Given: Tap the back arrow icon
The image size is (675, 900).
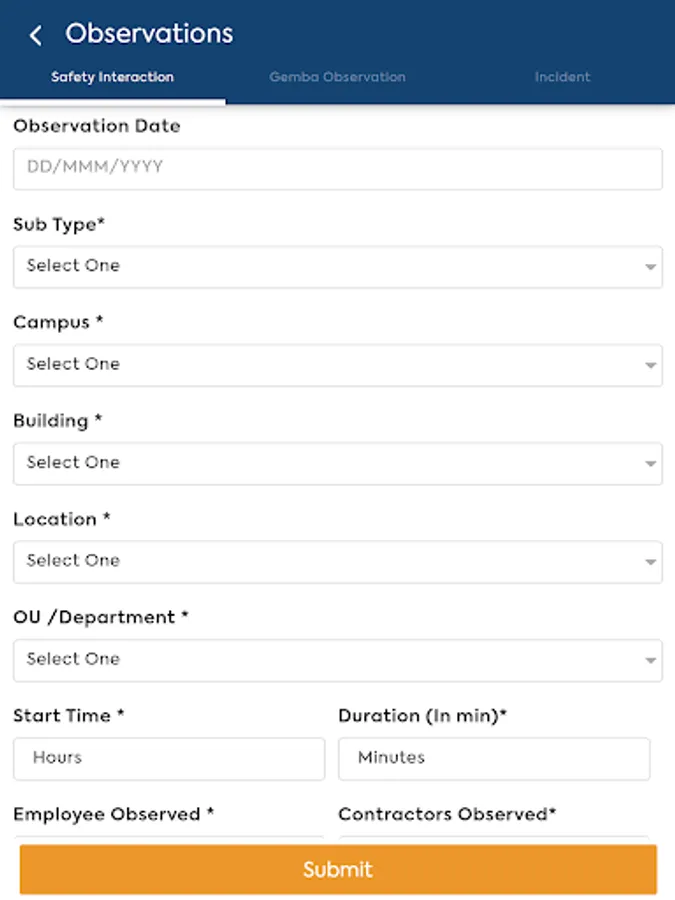Looking at the screenshot, I should (x=36, y=36).
